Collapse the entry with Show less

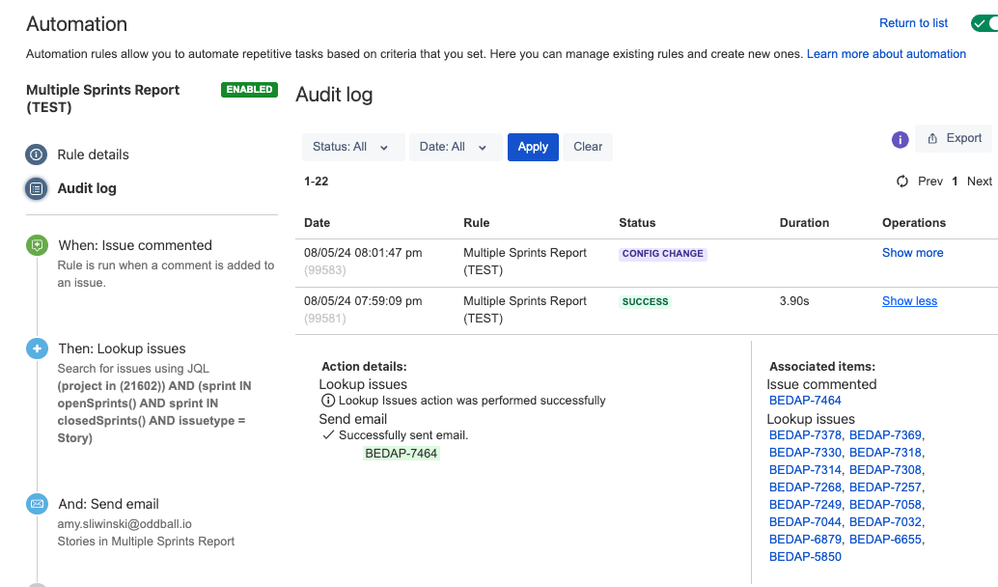(x=909, y=301)
